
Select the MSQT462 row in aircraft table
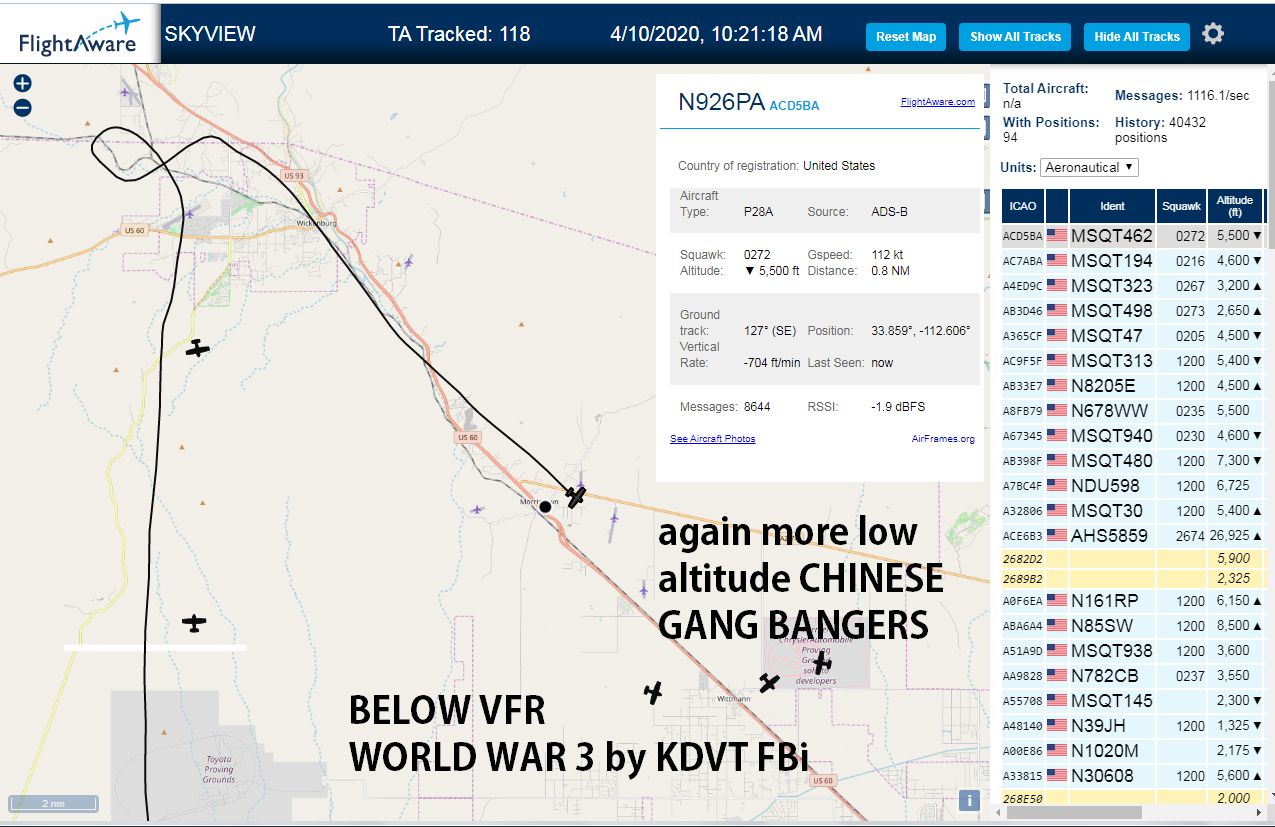point(1134,236)
